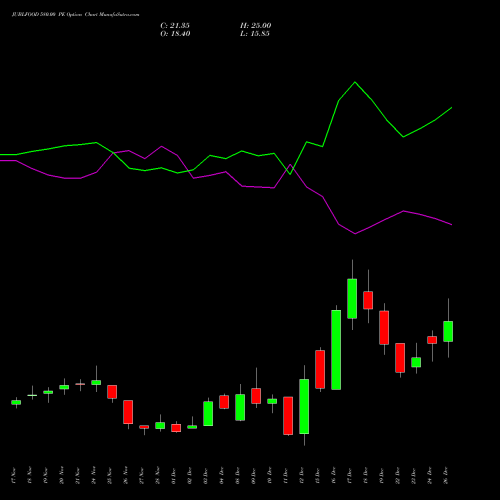The width and height of the screenshot is (500, 500).
Task: Click the red candlestick above 11 Dec
Action: tap(288, 415)
